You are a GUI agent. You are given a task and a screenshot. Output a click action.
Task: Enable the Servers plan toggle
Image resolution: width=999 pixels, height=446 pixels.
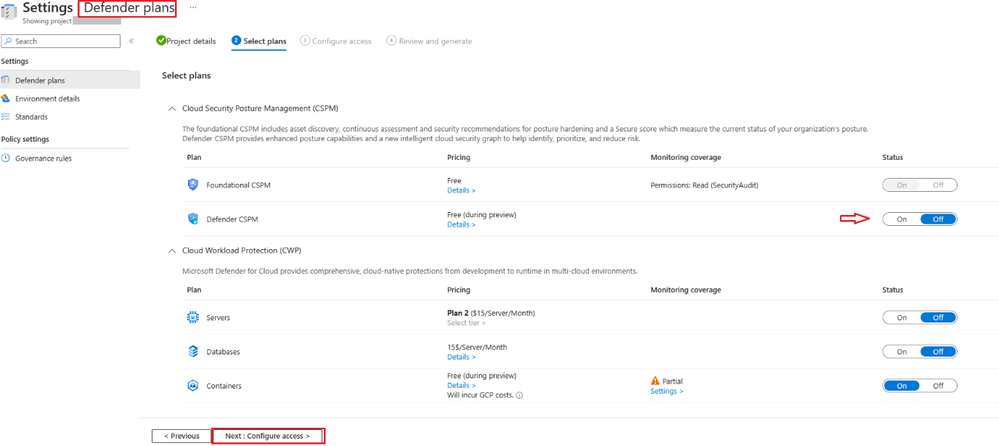coord(901,317)
